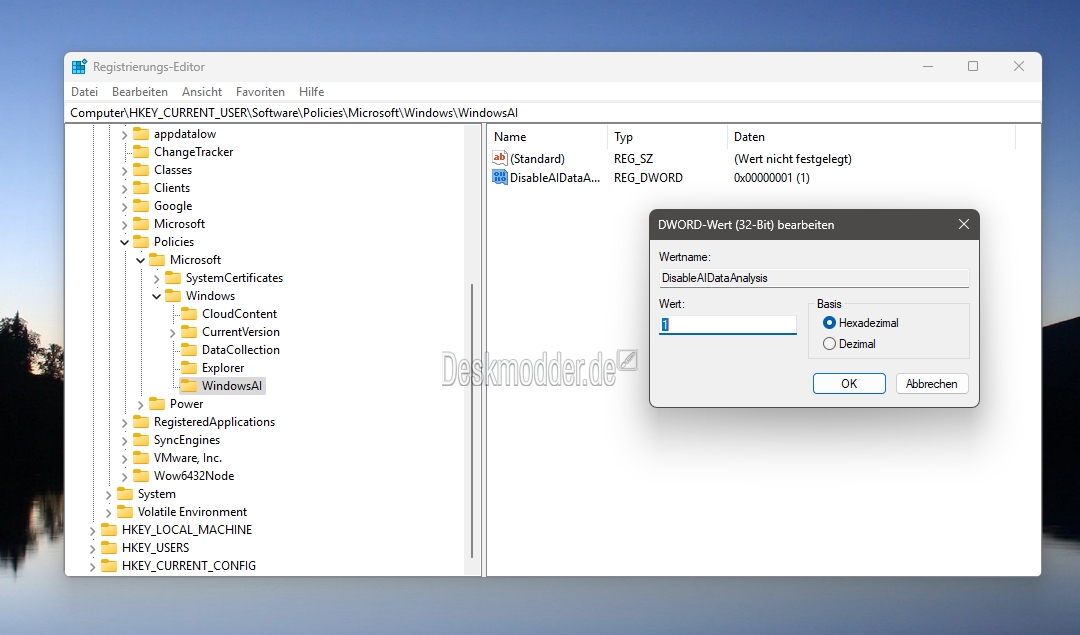The image size is (1080, 635).
Task: Click the CloudContent folder icon
Action: [189, 313]
